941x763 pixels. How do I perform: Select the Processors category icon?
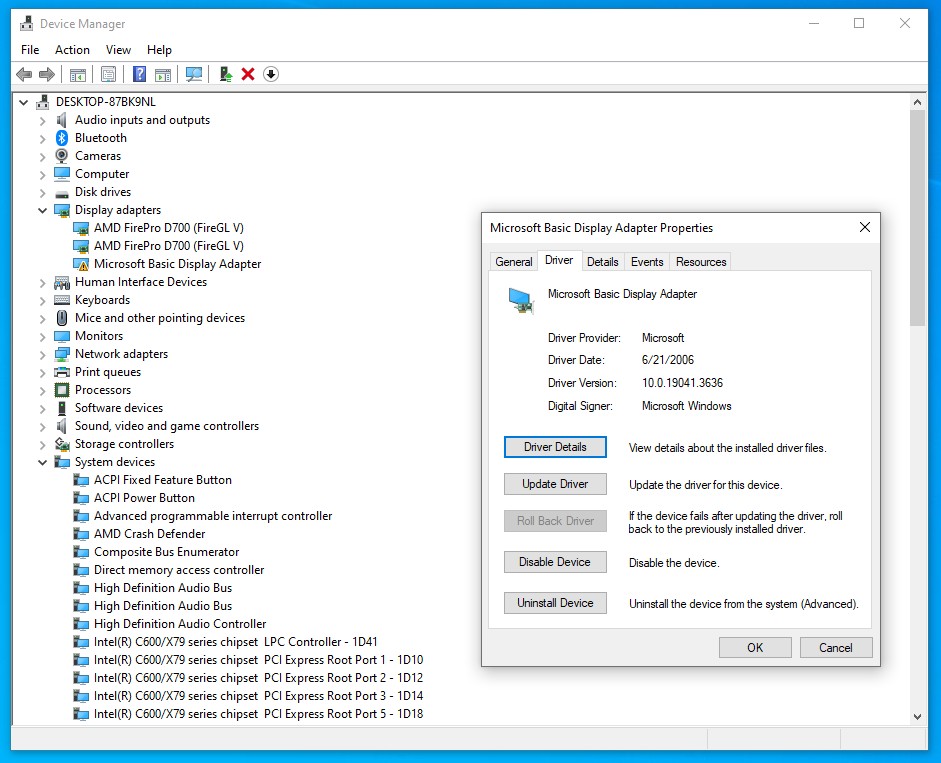click(x=62, y=390)
